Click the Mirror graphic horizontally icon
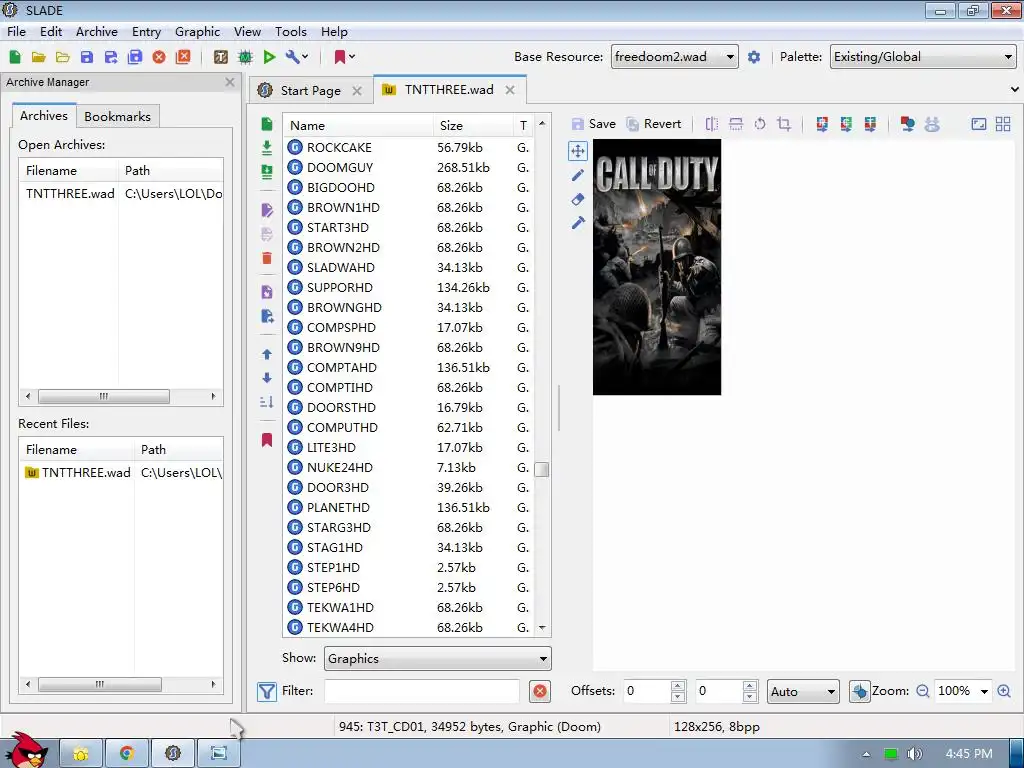The height and width of the screenshot is (768, 1024). pos(712,124)
